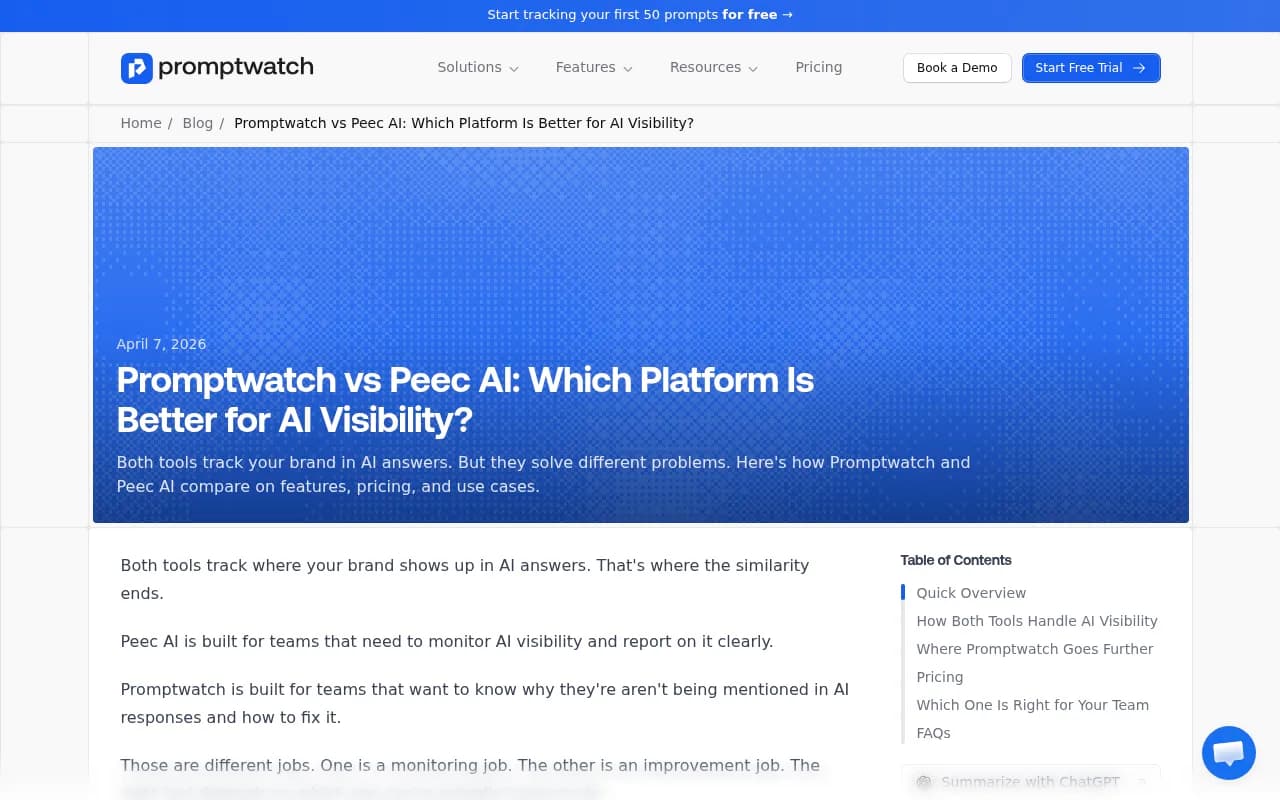Click Start Free Trial button
The height and width of the screenshot is (800, 1280).
1091,68
